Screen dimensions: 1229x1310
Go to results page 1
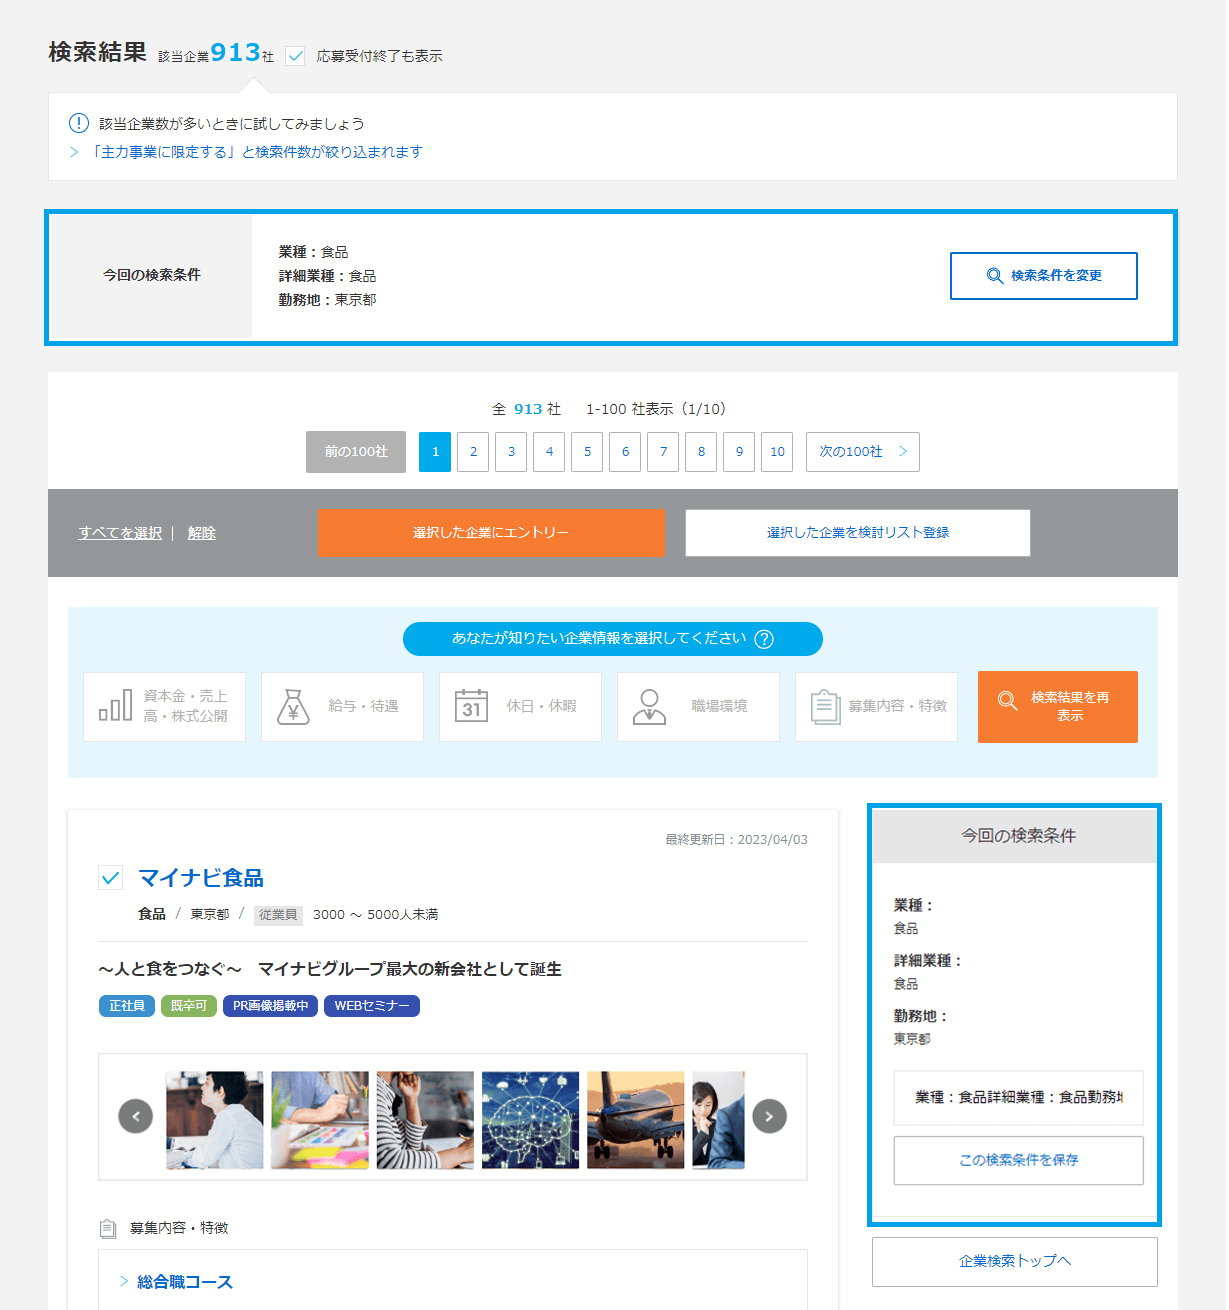coord(435,452)
